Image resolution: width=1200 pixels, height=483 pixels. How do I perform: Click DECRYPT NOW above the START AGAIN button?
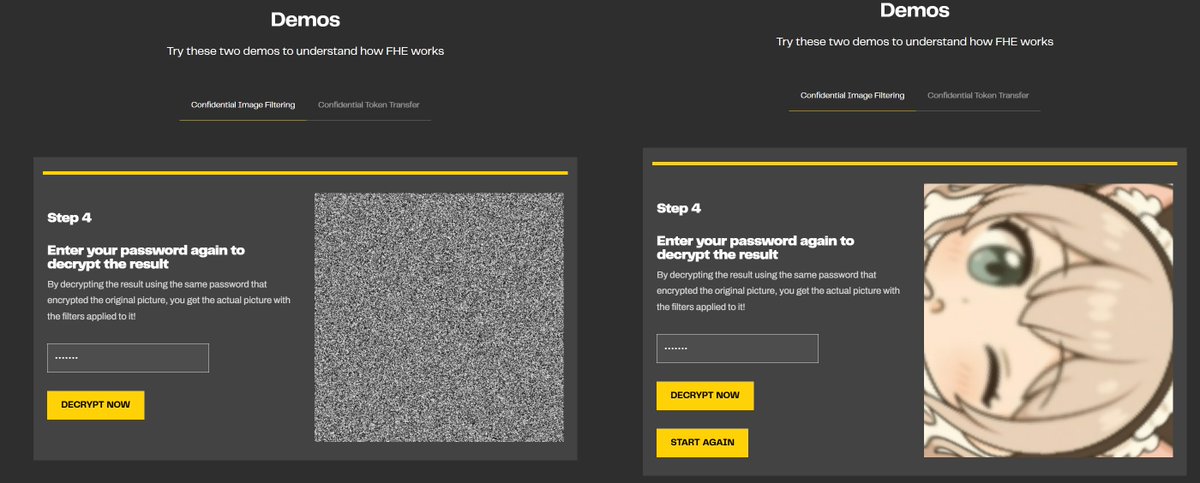(705, 395)
